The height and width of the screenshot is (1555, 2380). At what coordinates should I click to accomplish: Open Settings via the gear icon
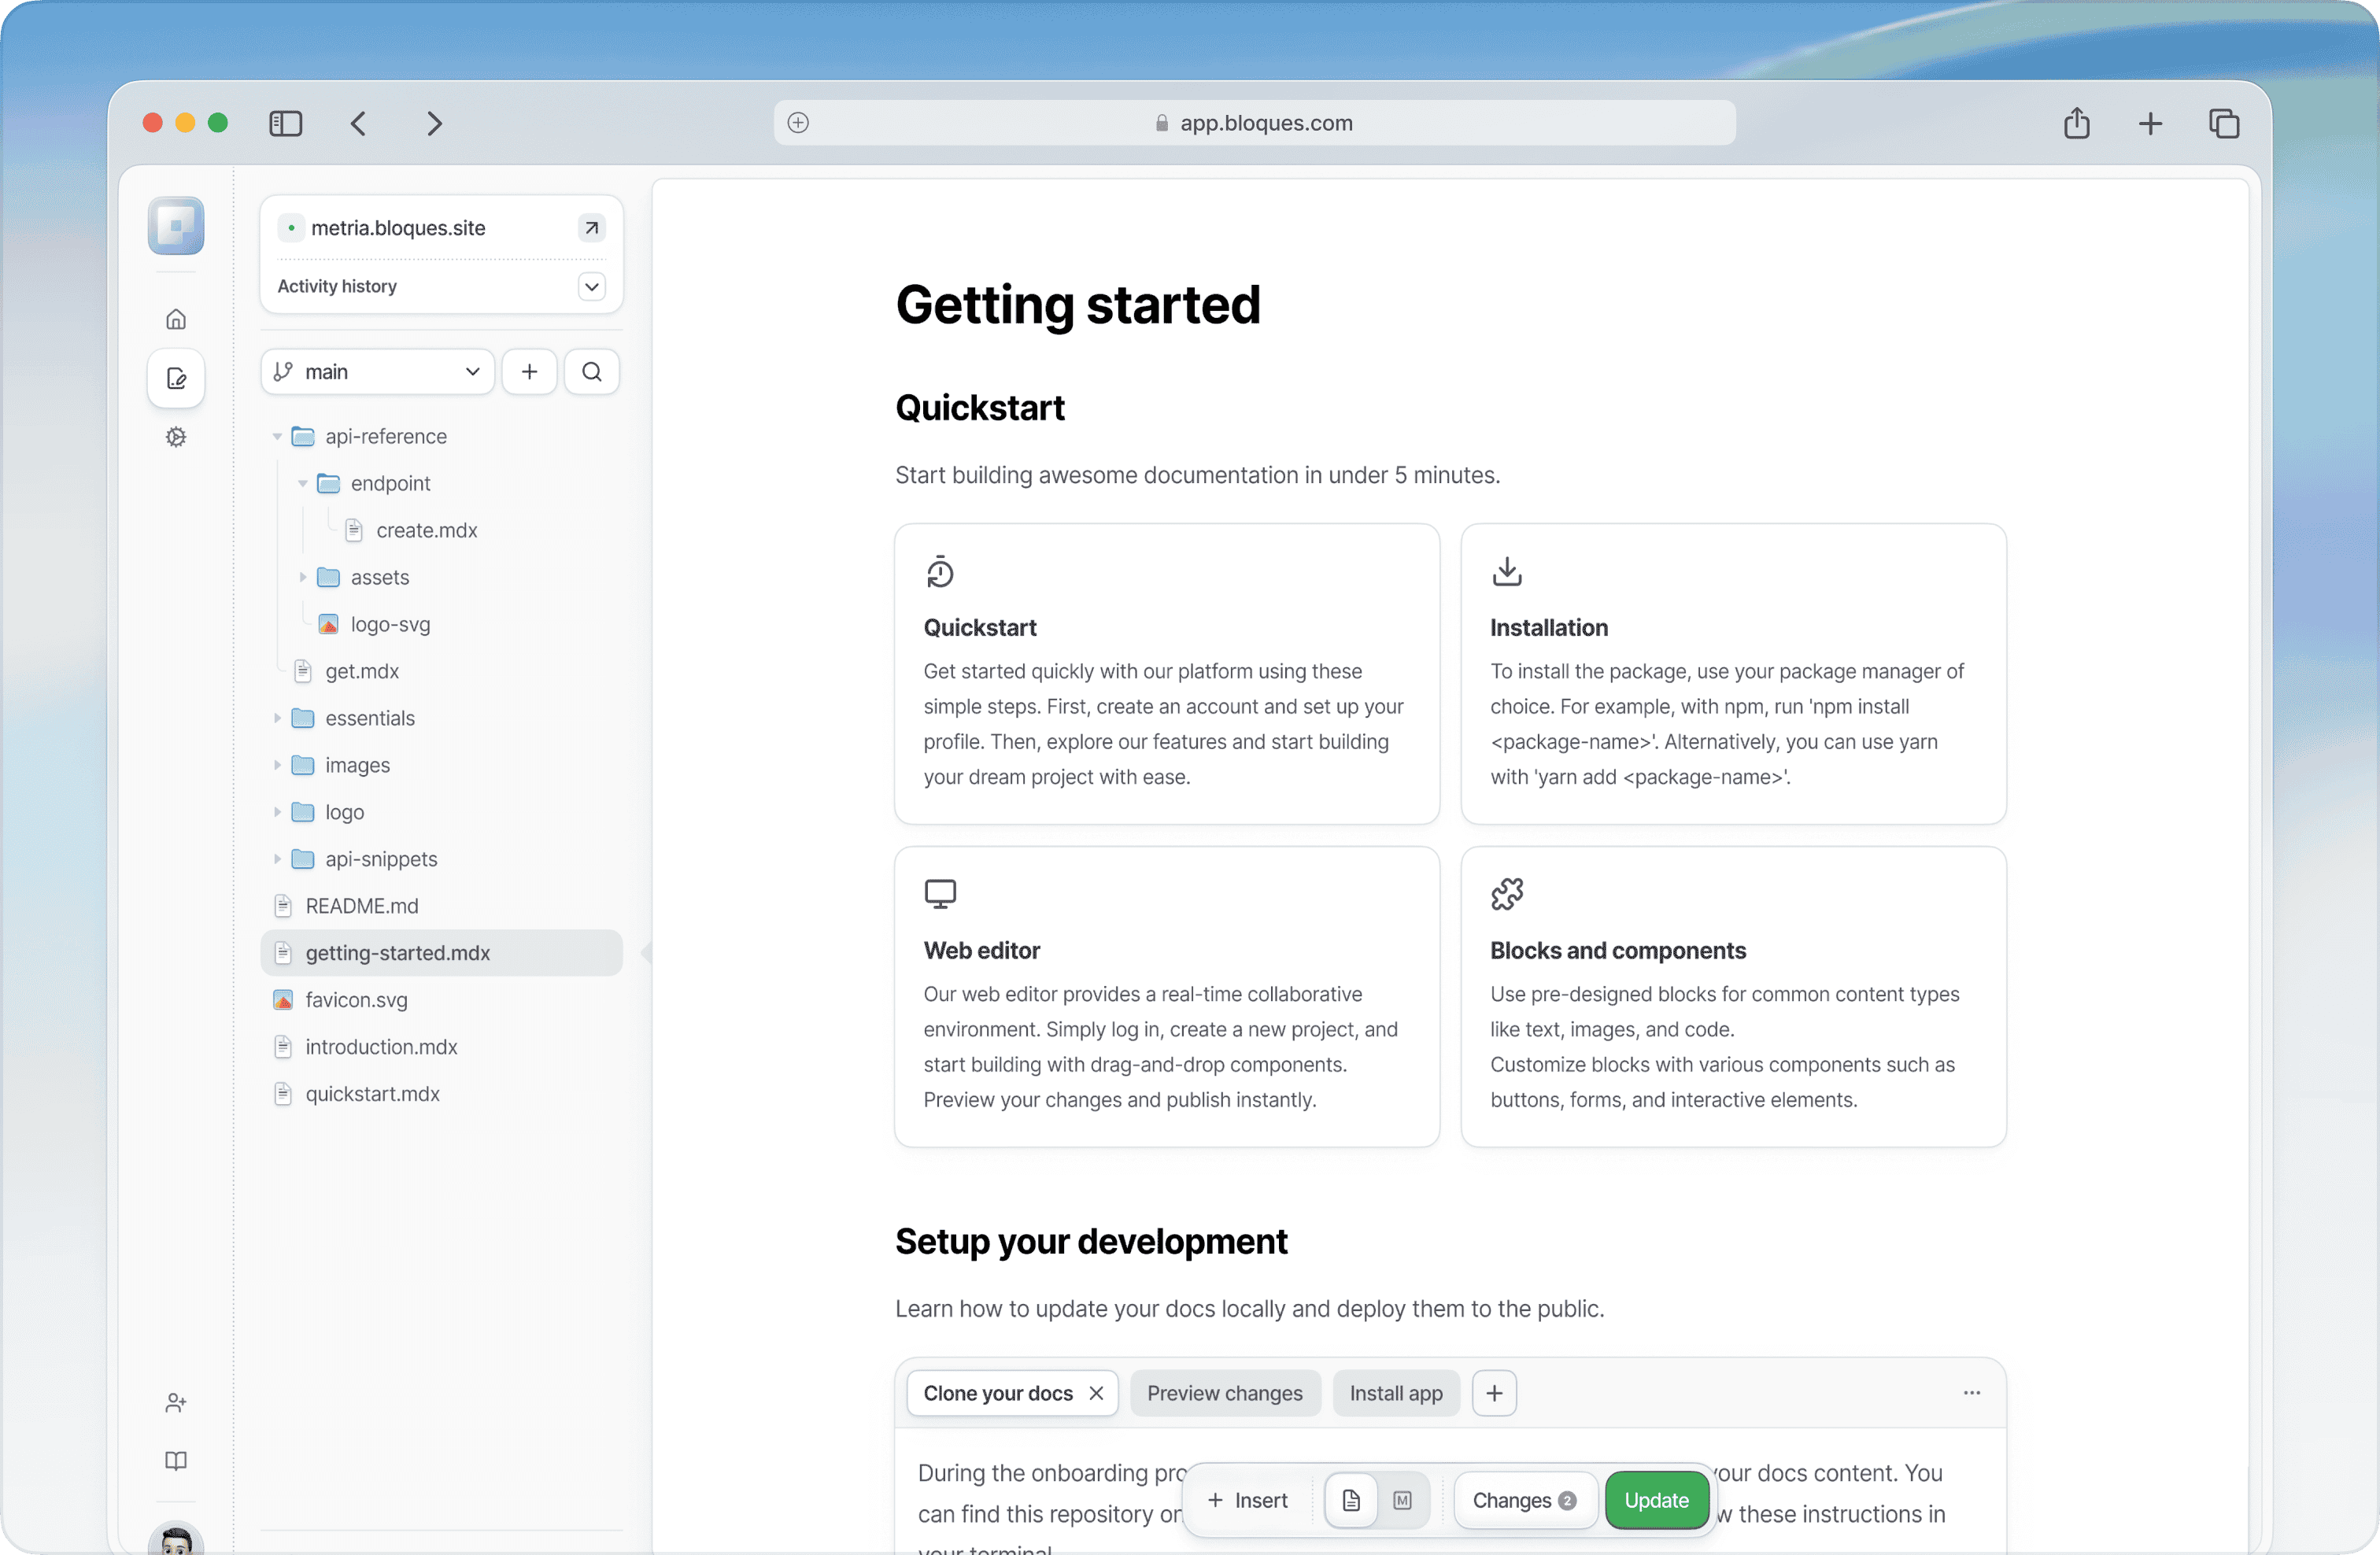coord(176,437)
